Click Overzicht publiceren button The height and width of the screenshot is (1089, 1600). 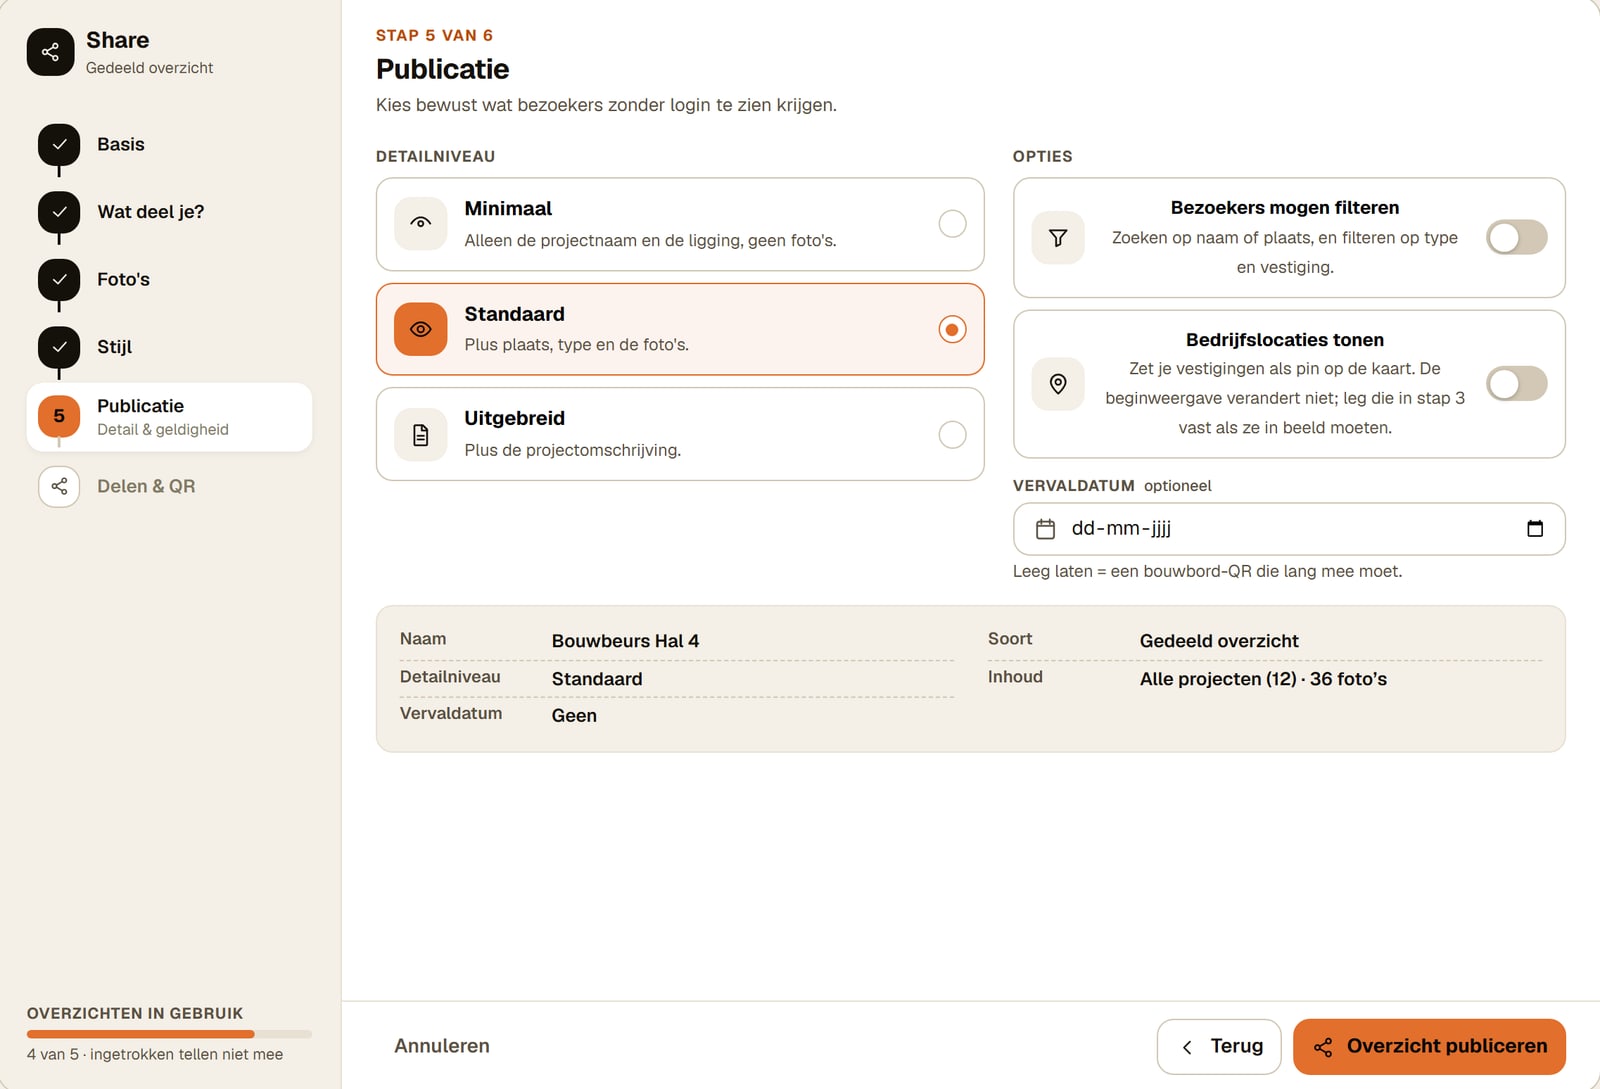click(x=1429, y=1047)
